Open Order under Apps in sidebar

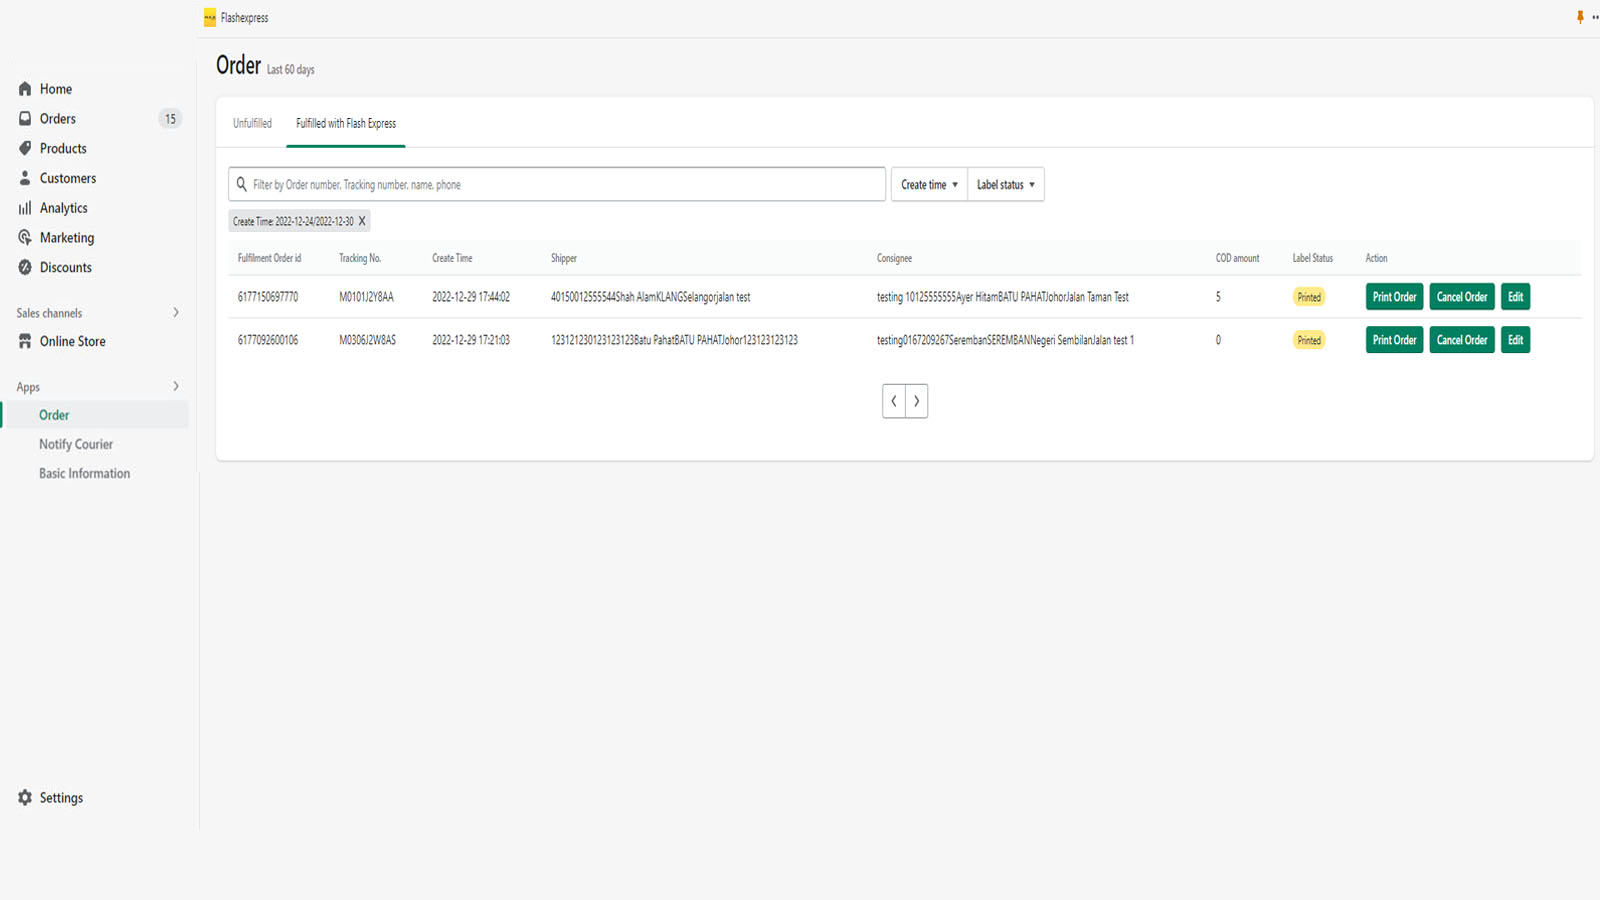point(54,415)
